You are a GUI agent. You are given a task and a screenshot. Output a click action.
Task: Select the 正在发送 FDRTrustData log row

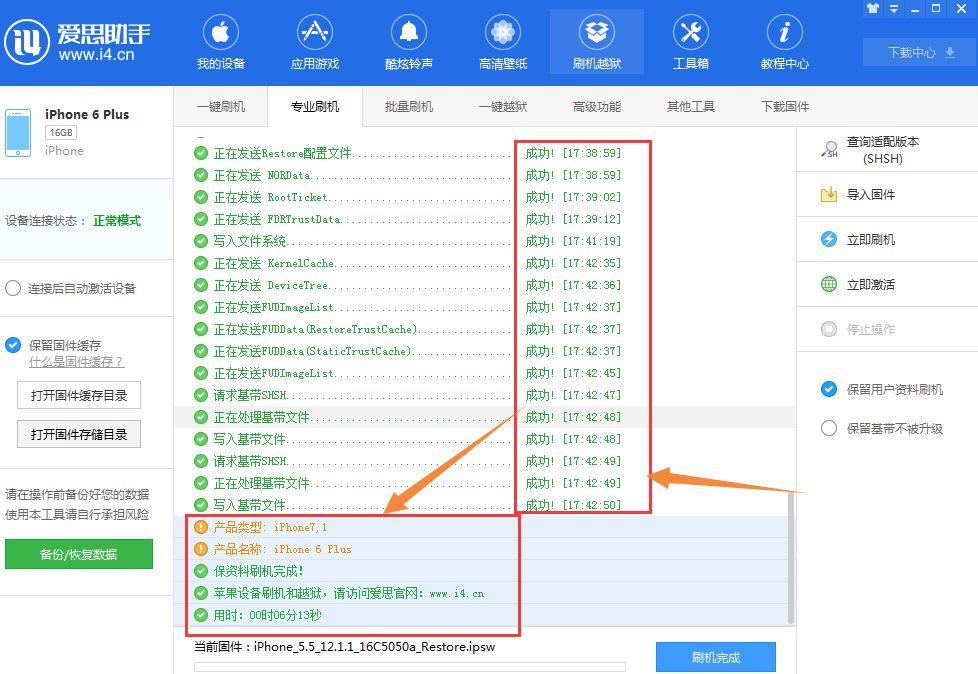tap(485, 219)
